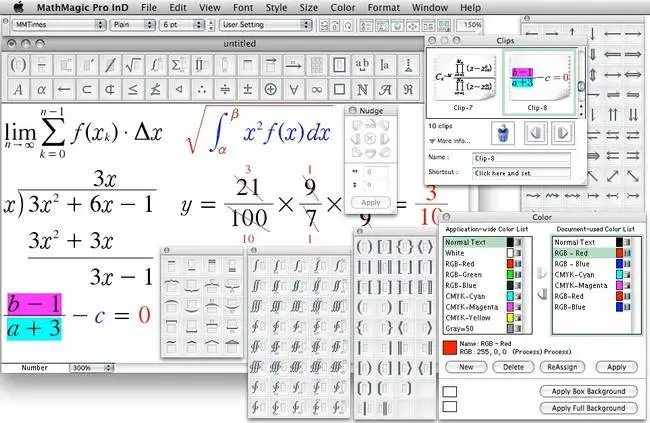This screenshot has height=423, width=650.
Task: Open the parentheses fence templates palette
Action: (x=18, y=65)
